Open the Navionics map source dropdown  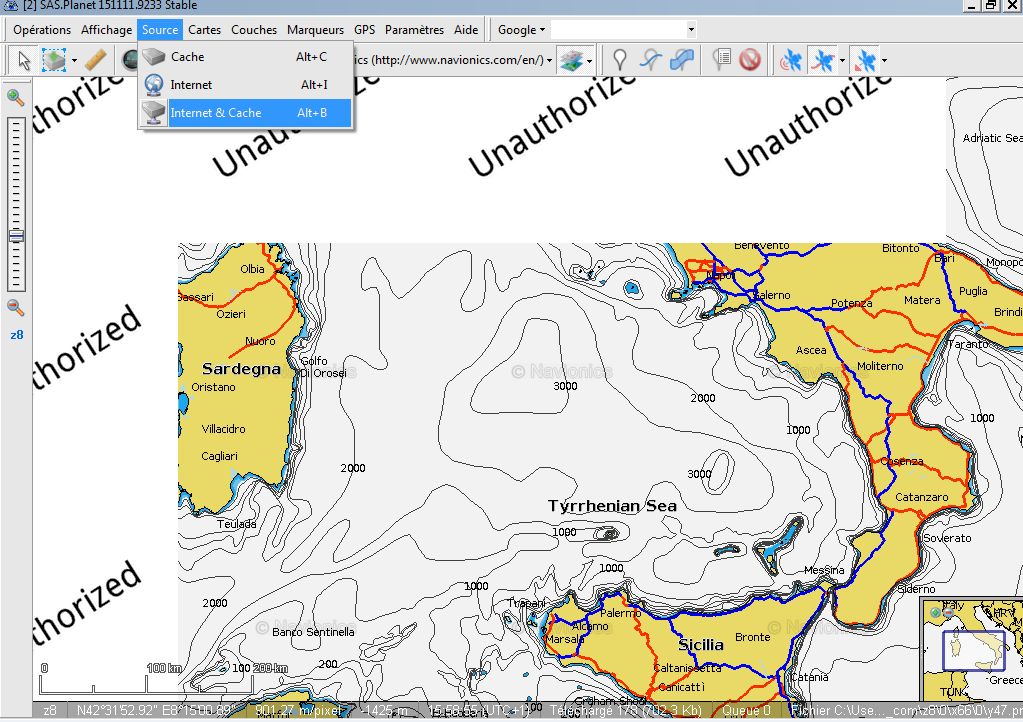[x=549, y=61]
